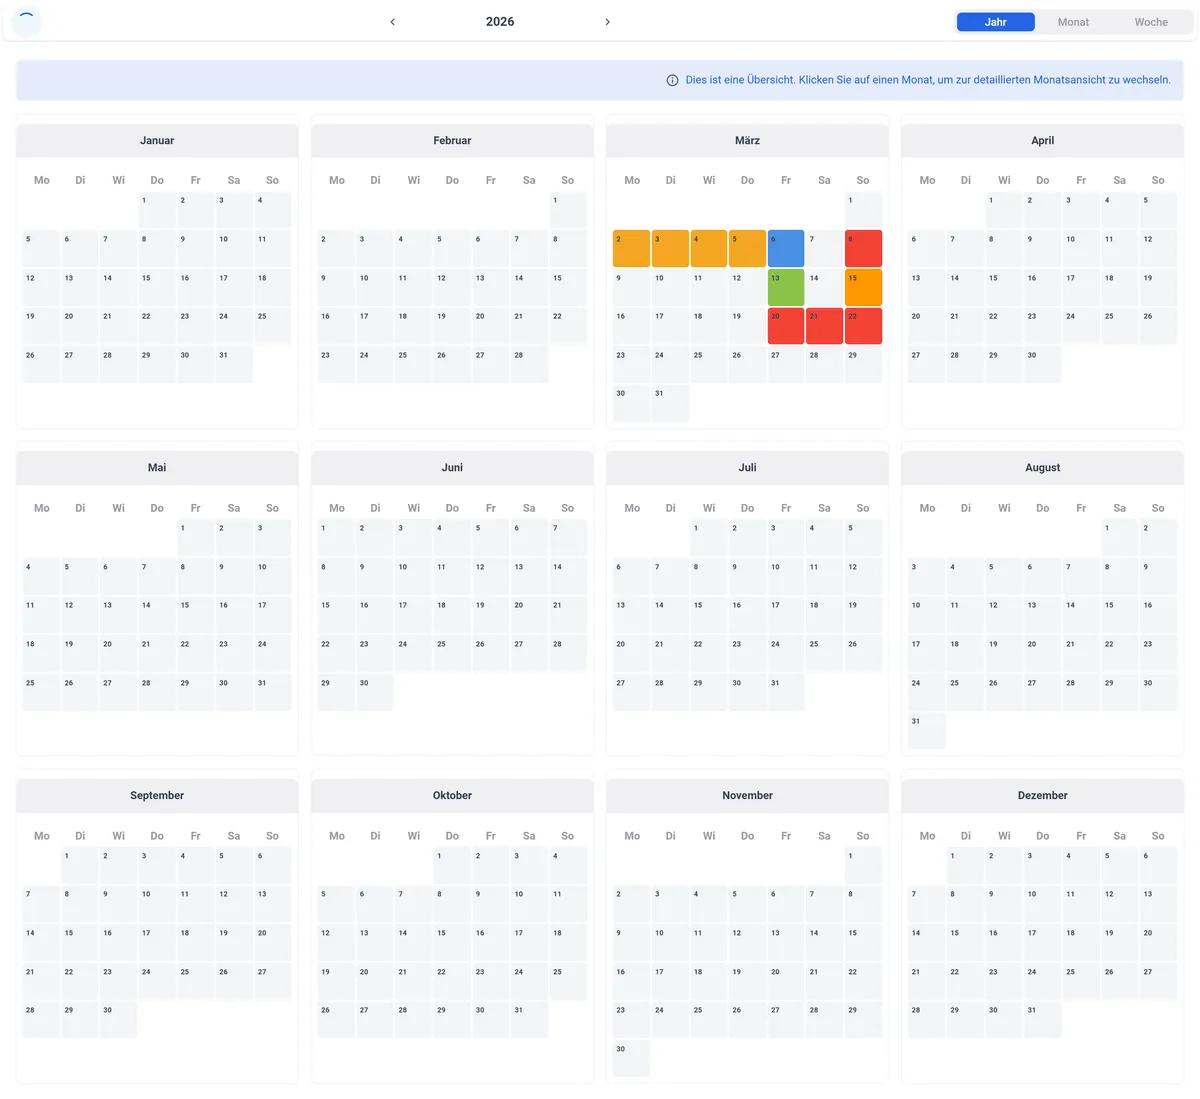Open the März month header
Viewport: 1200px width, 1099px height.
point(747,141)
